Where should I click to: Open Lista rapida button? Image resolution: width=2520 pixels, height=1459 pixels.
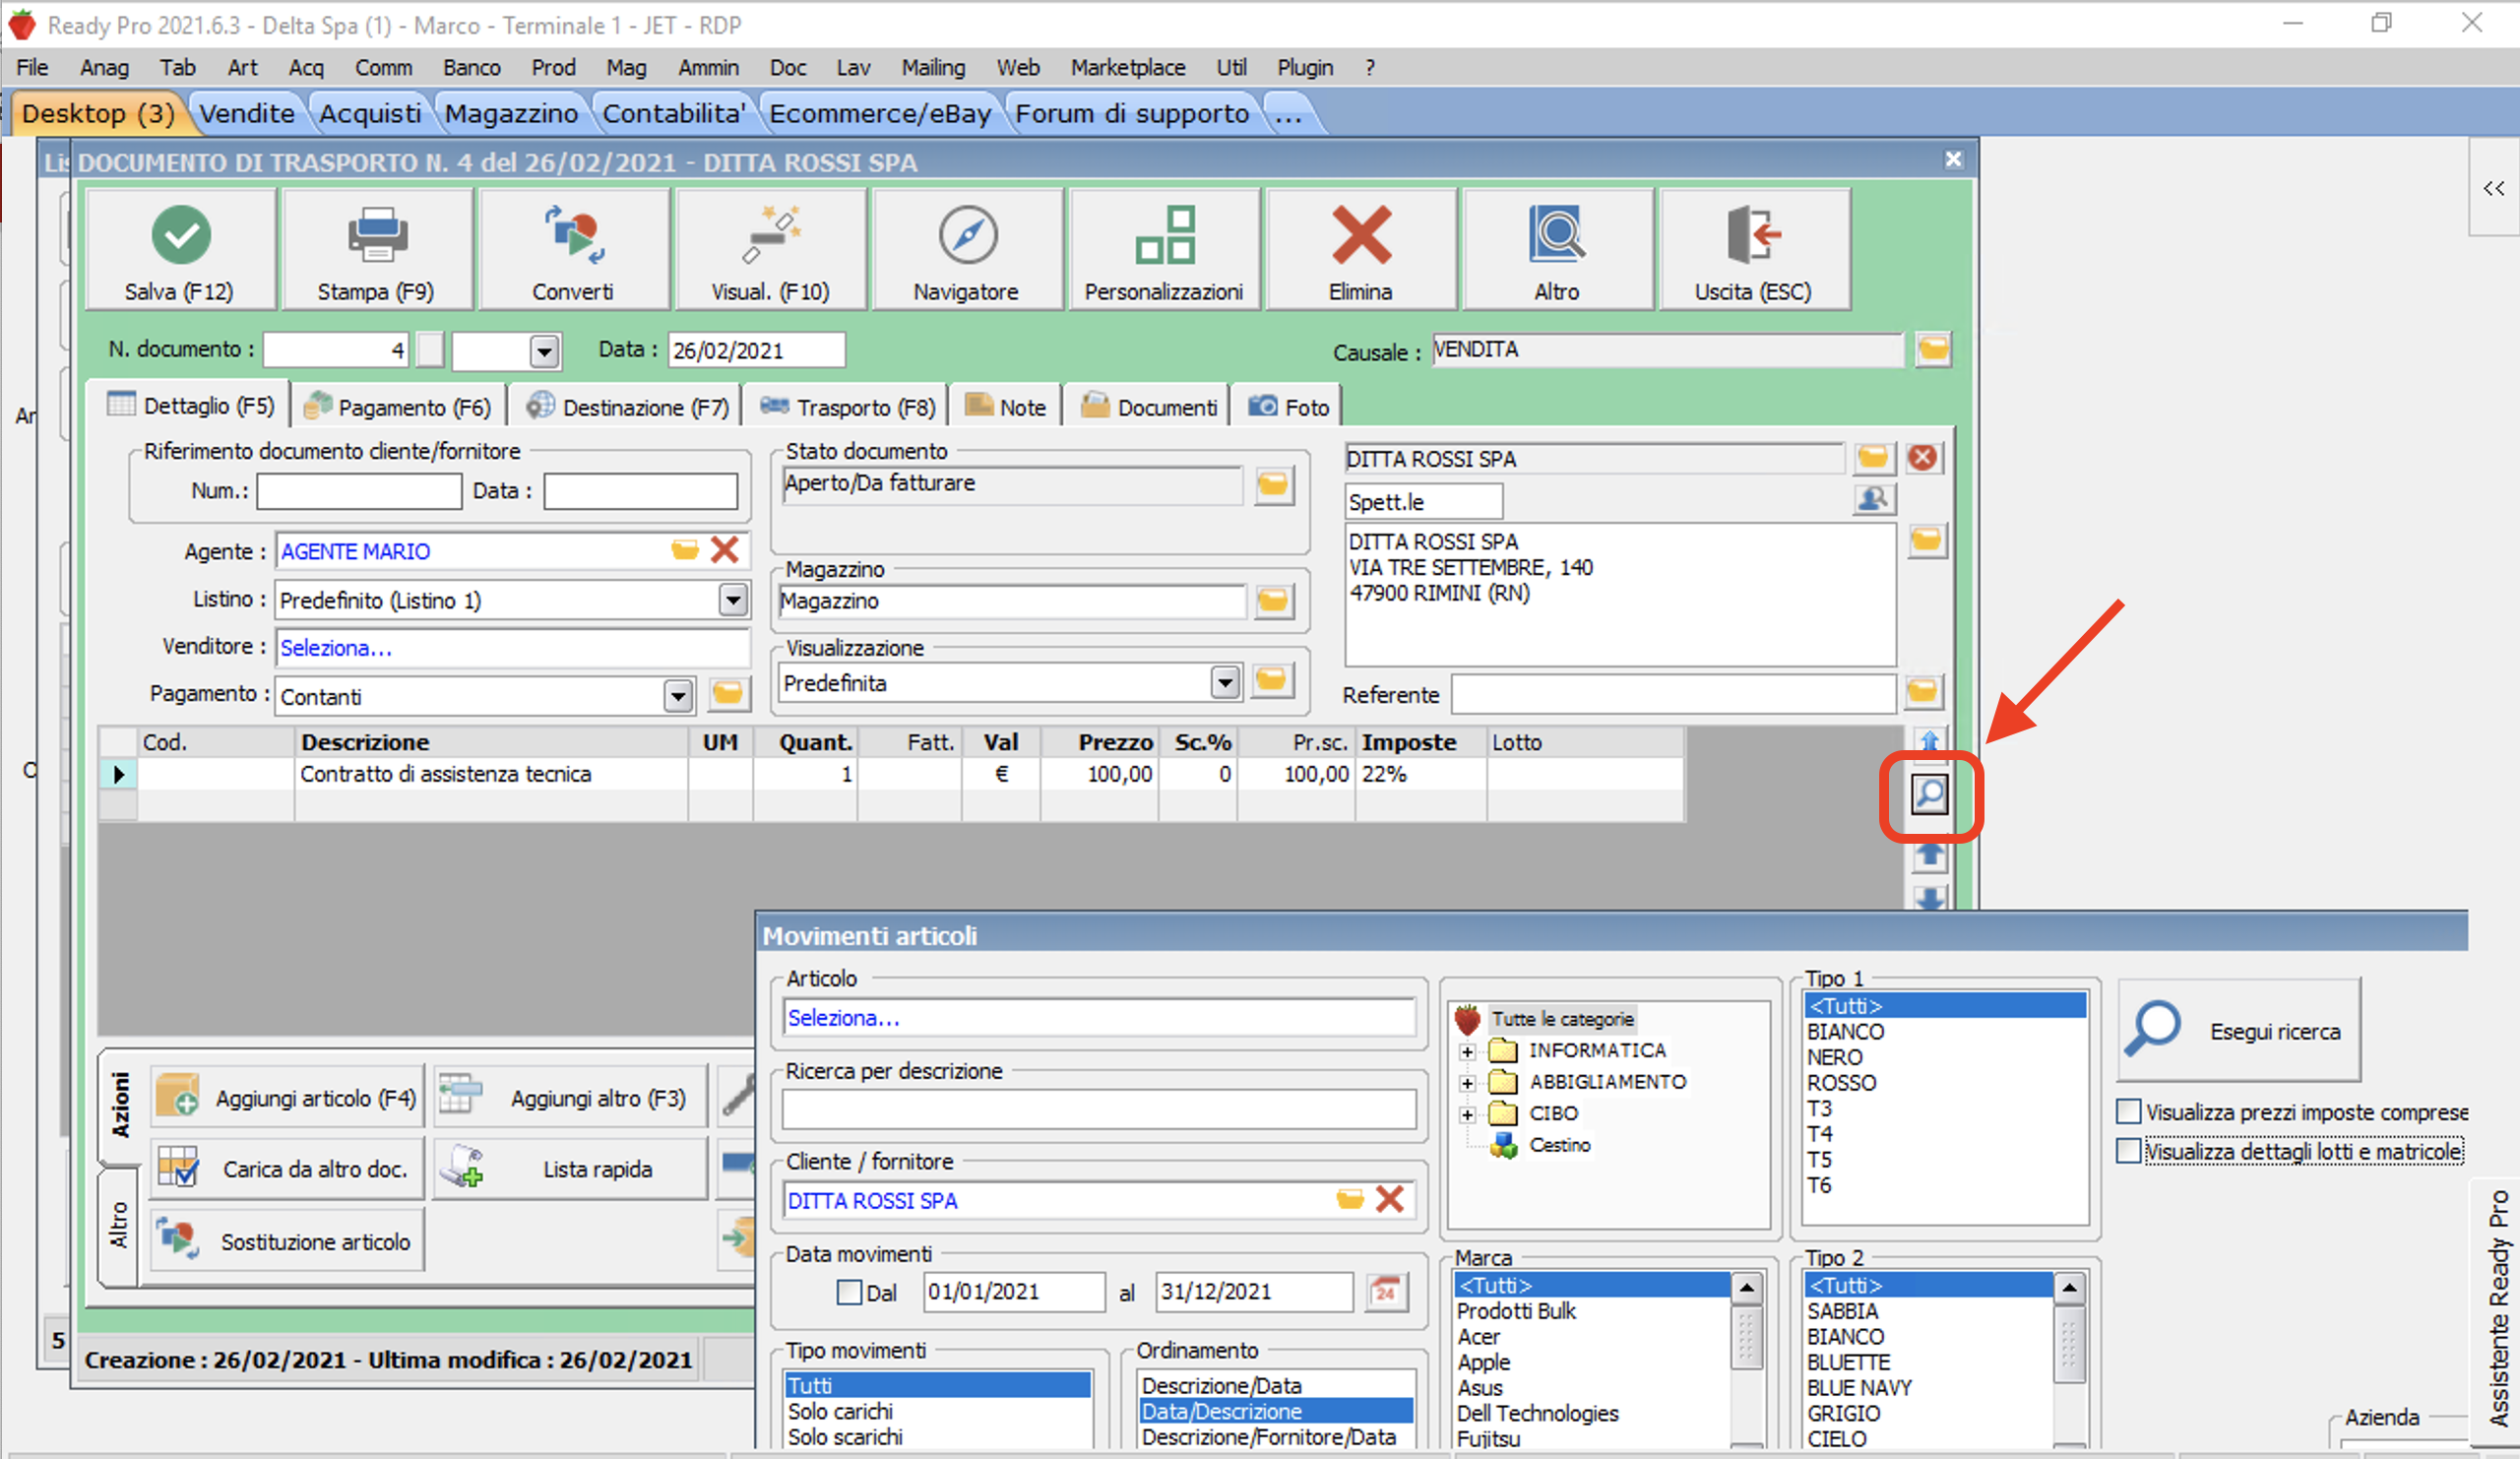pos(571,1168)
